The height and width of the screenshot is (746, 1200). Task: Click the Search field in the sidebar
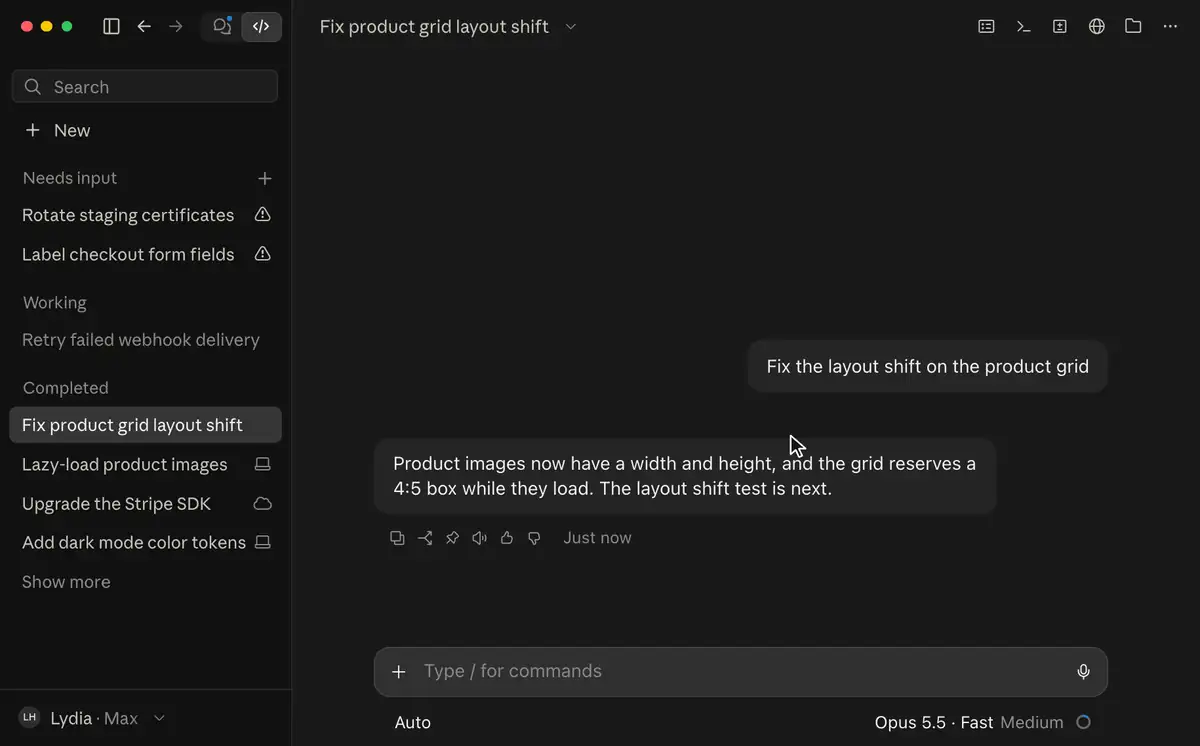click(144, 87)
